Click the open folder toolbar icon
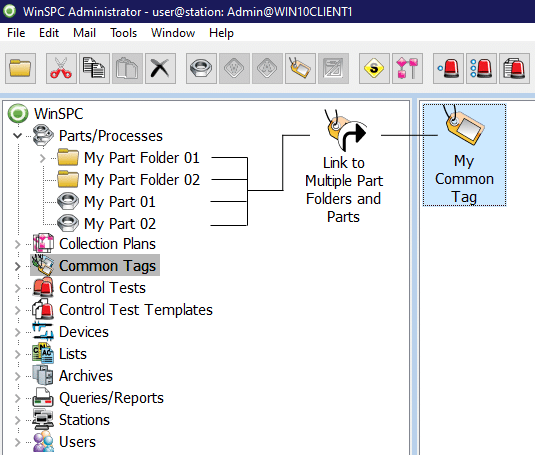Image resolution: width=535 pixels, height=455 pixels. click(x=20, y=68)
